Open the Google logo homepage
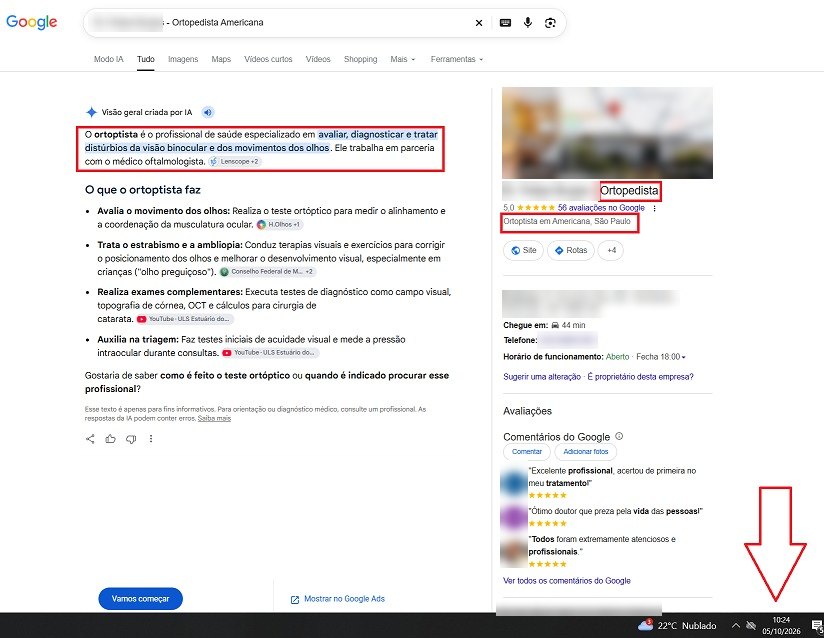The width and height of the screenshot is (824, 638). tap(32, 22)
